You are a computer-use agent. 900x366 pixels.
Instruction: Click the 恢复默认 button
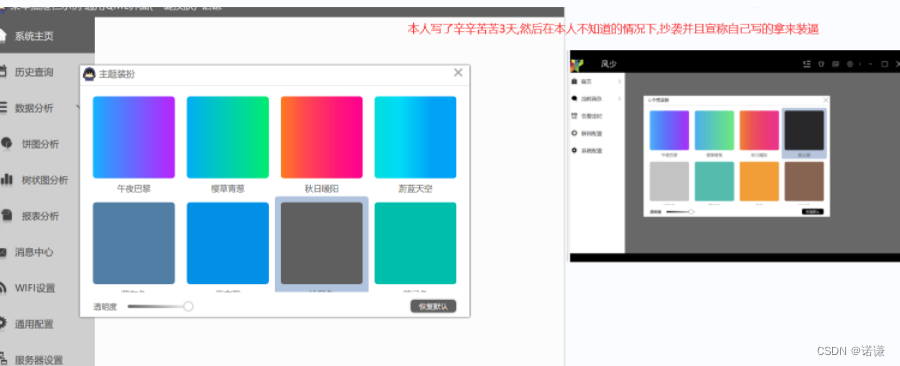(x=433, y=306)
